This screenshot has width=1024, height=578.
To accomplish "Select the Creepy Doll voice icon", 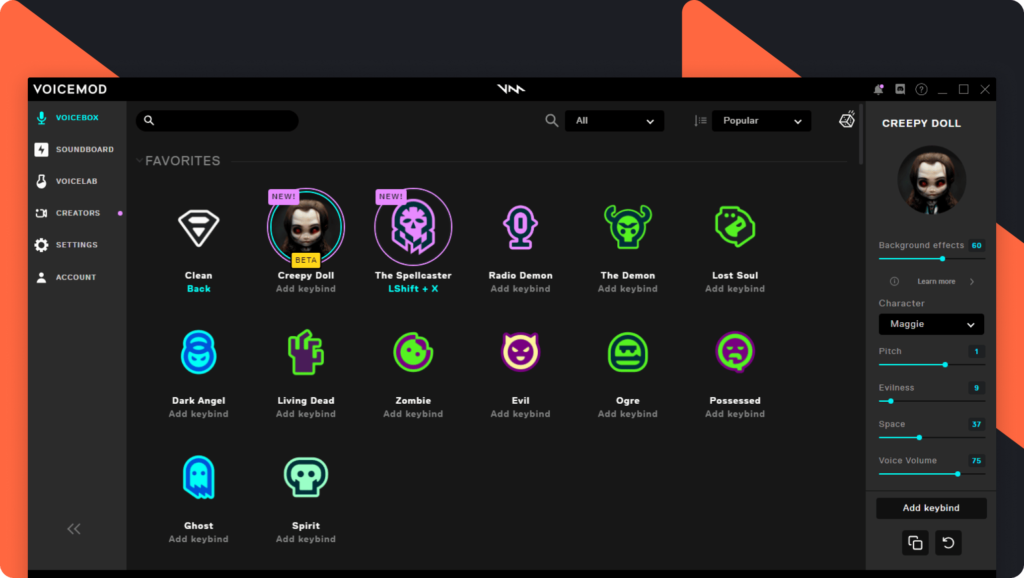I will pos(305,227).
